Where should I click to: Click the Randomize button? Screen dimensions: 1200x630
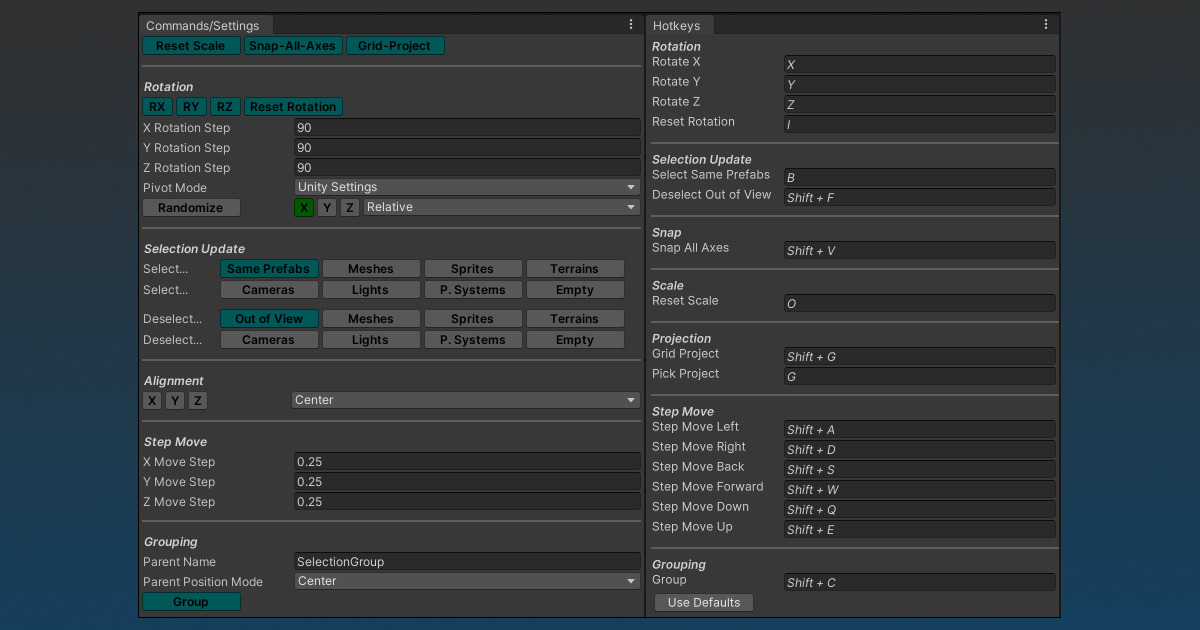click(191, 208)
